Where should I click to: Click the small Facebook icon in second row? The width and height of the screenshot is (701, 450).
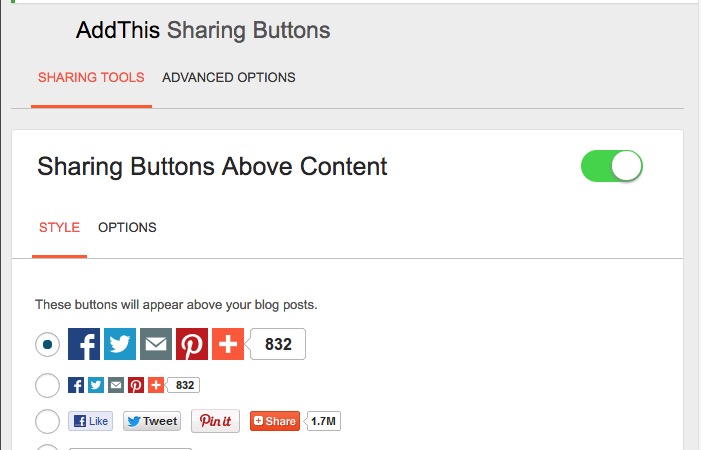pos(76,385)
